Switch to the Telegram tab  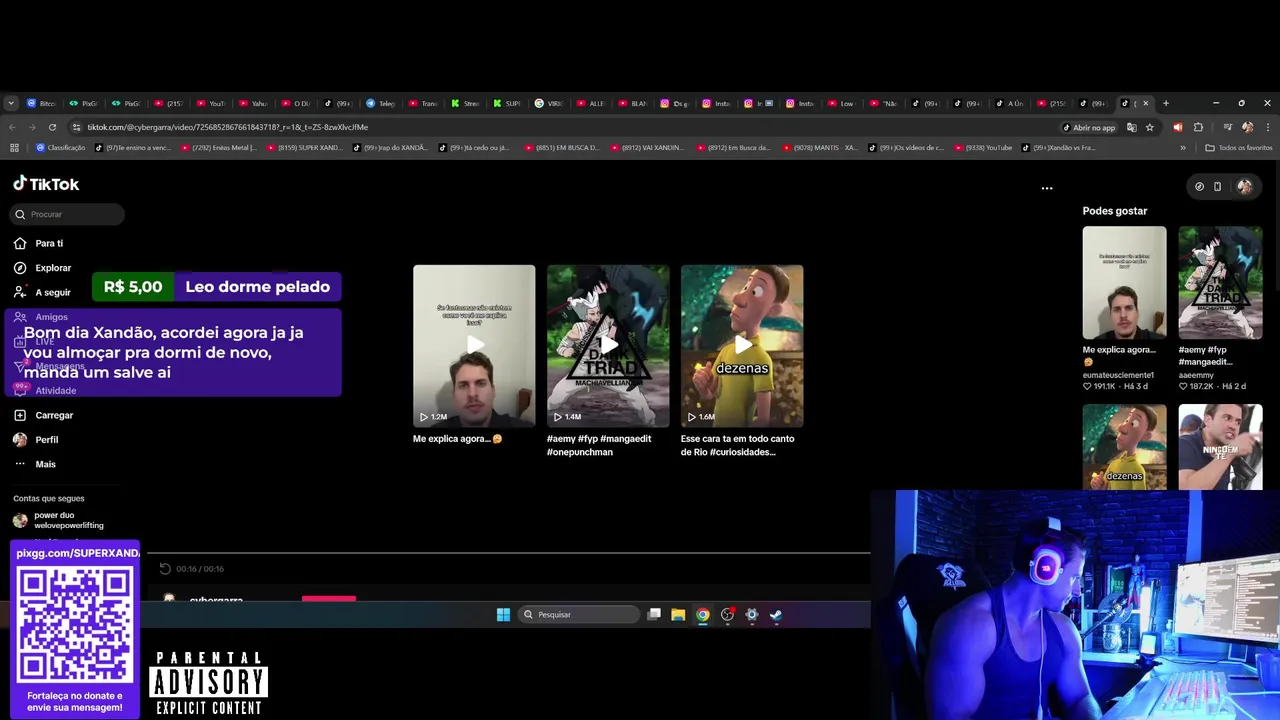(x=381, y=103)
